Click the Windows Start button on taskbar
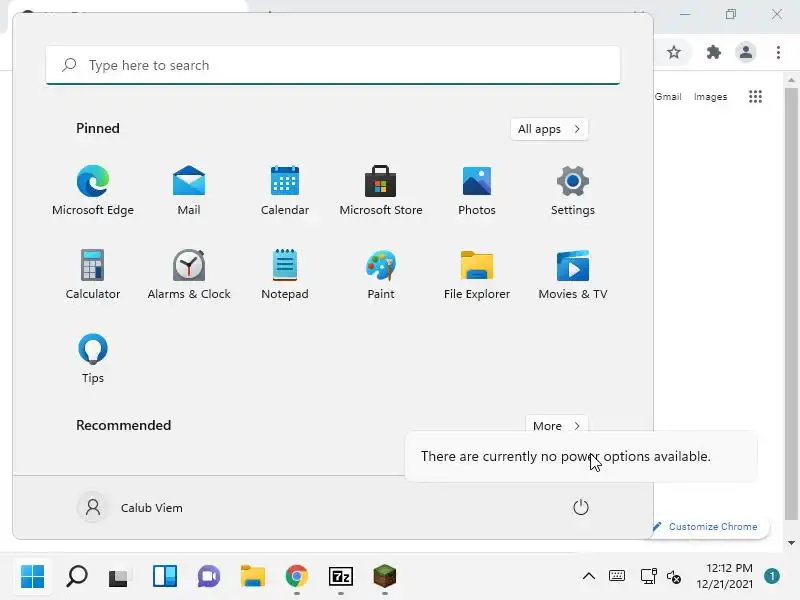The image size is (800, 600). click(33, 577)
